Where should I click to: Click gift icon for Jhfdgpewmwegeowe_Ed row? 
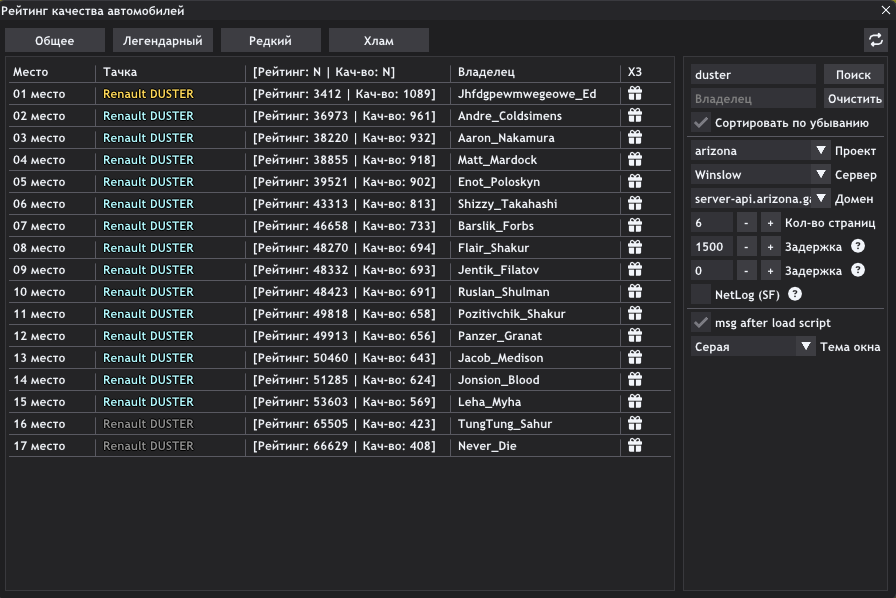635,93
